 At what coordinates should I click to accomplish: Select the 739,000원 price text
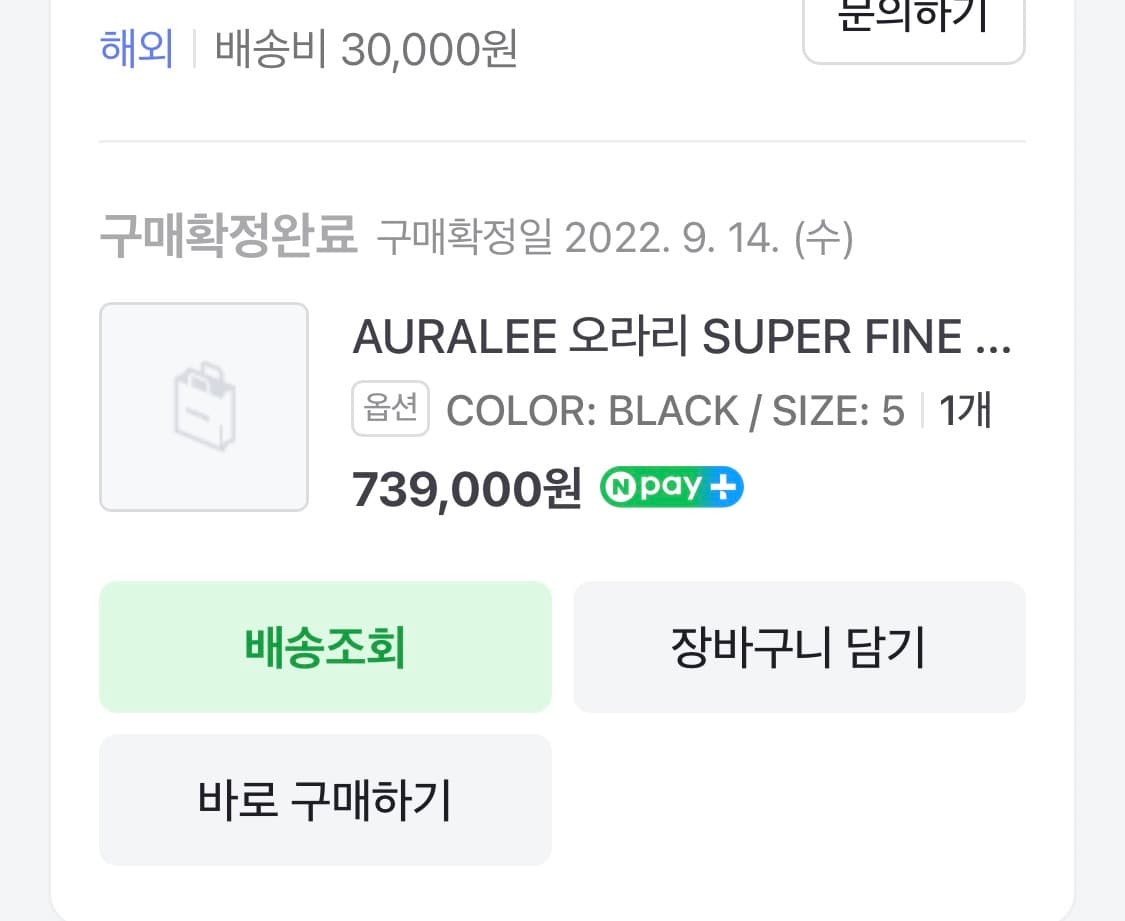coord(466,488)
